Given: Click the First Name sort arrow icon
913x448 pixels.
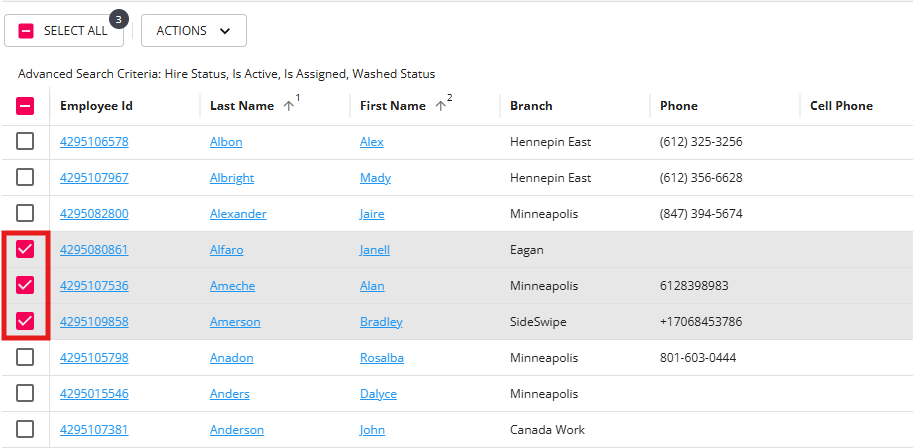Looking at the screenshot, I should click(x=441, y=106).
